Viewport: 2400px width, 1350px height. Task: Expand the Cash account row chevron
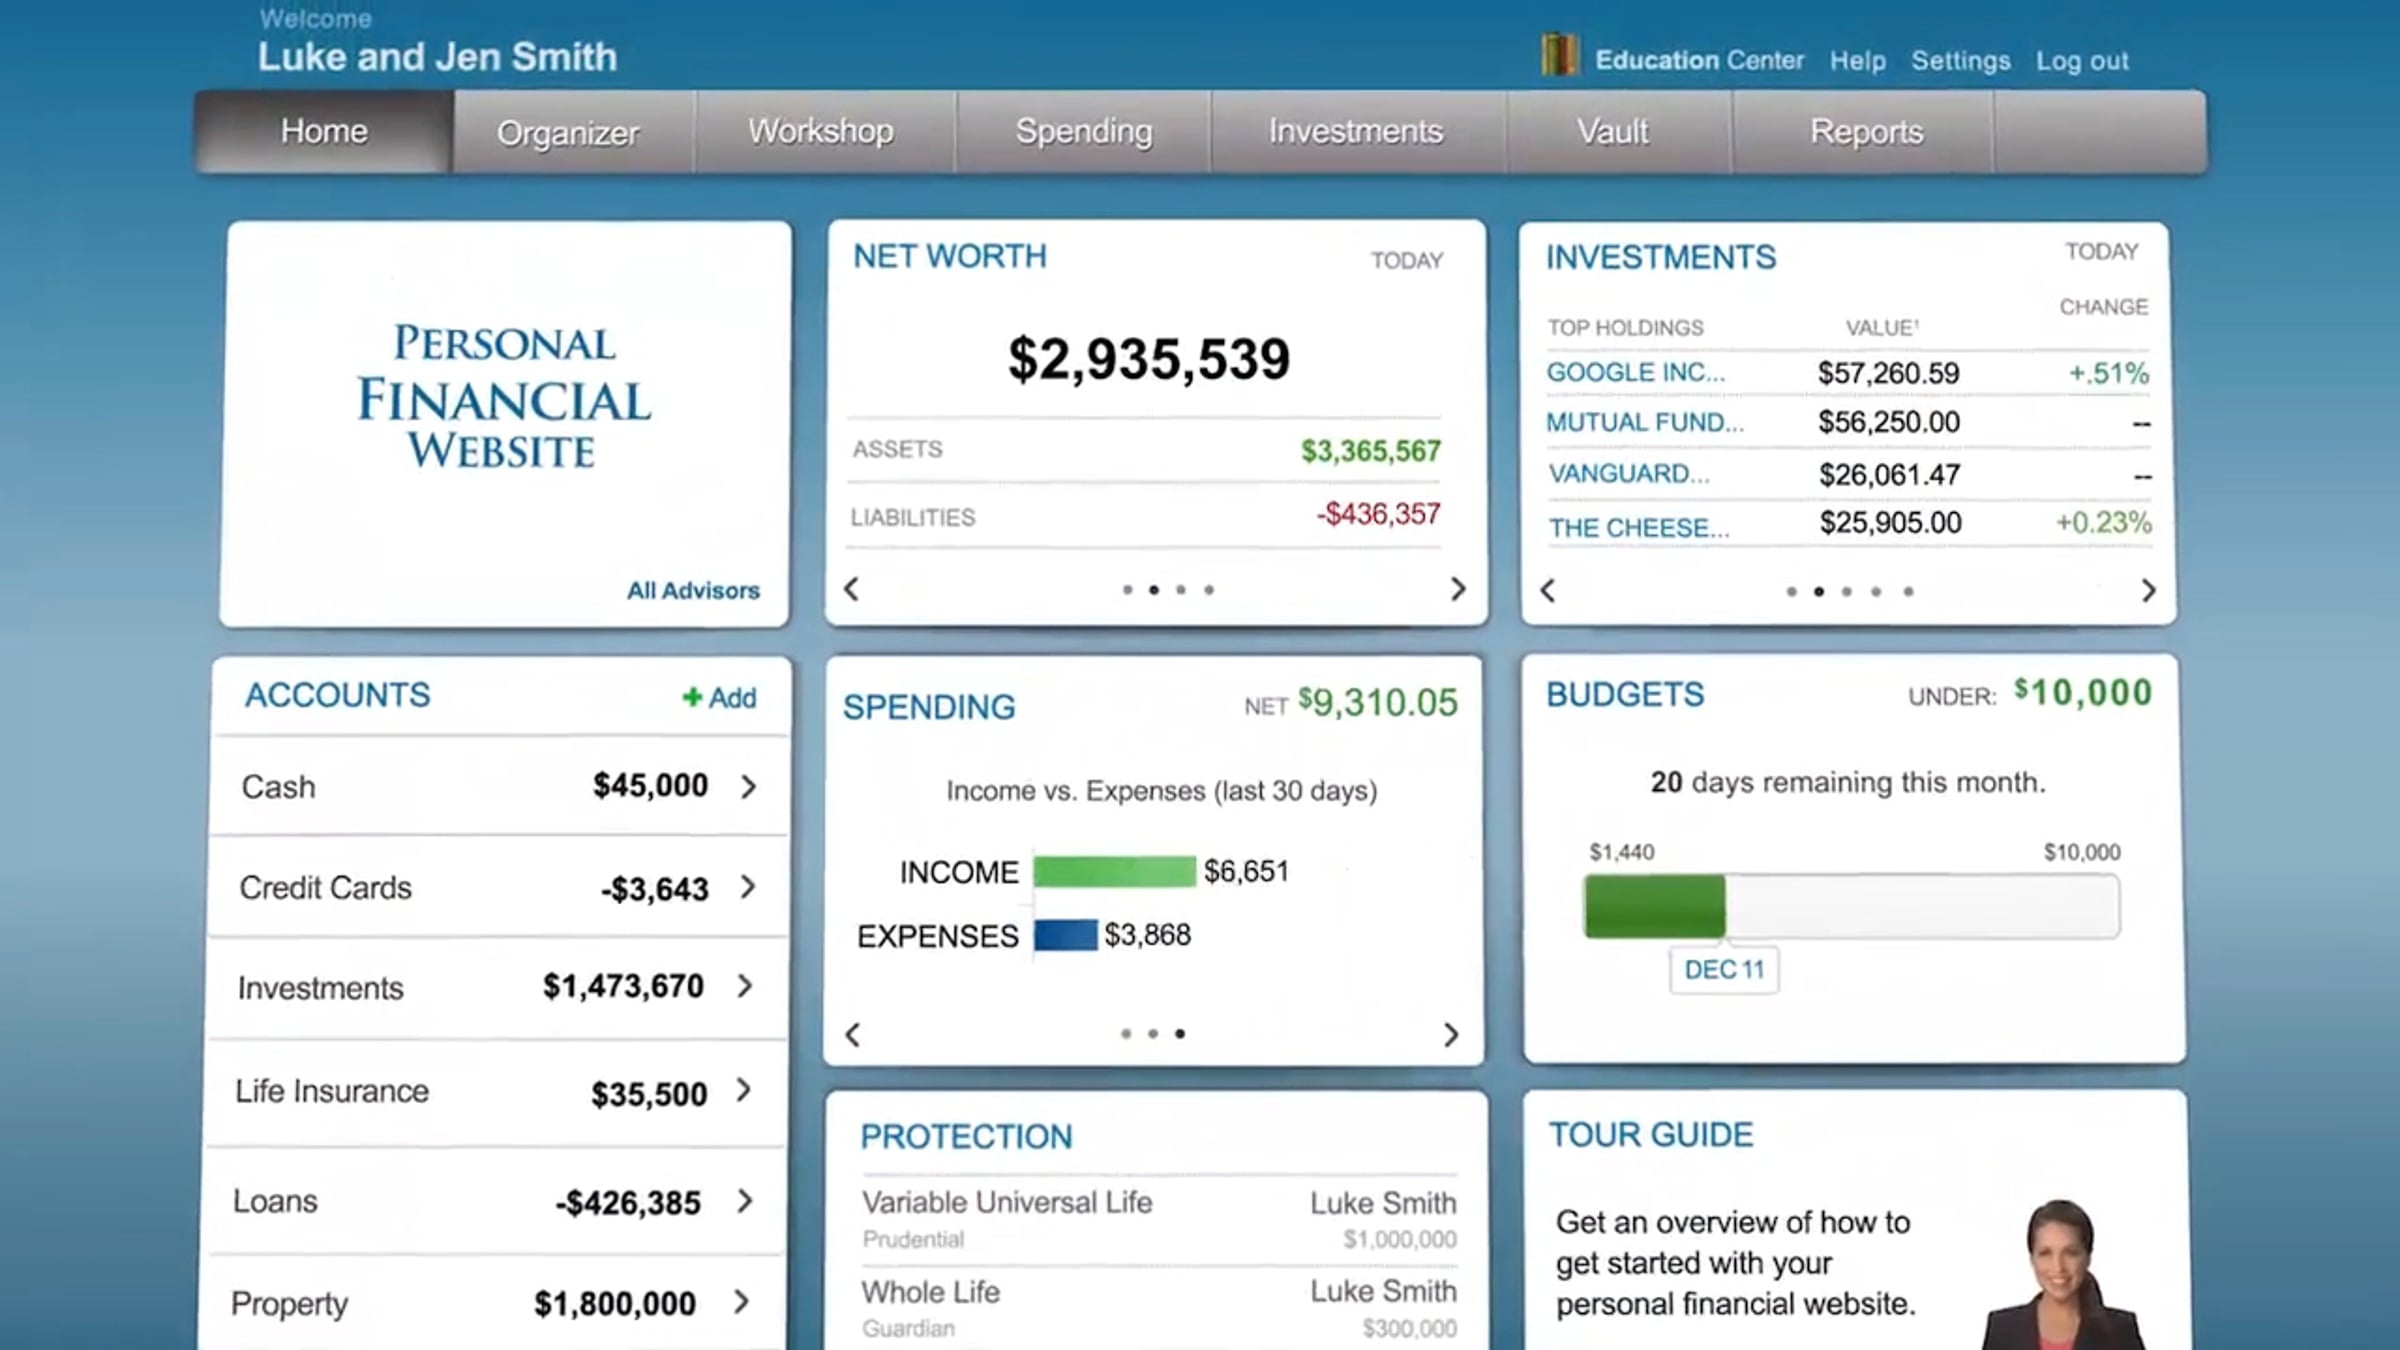tap(748, 787)
